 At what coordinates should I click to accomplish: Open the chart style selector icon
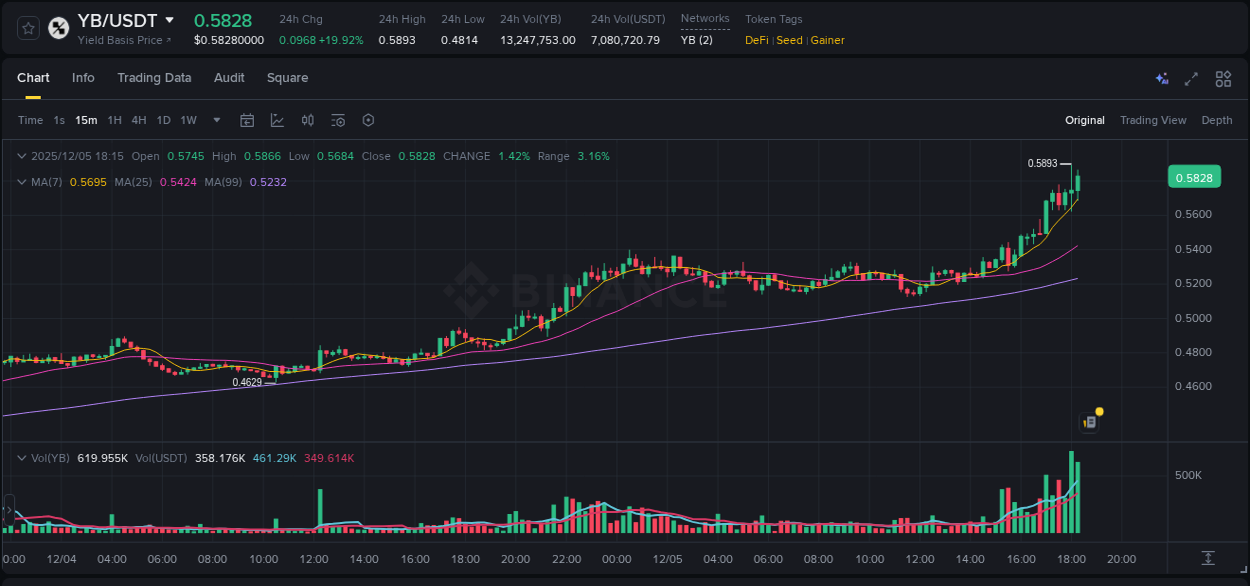point(277,119)
